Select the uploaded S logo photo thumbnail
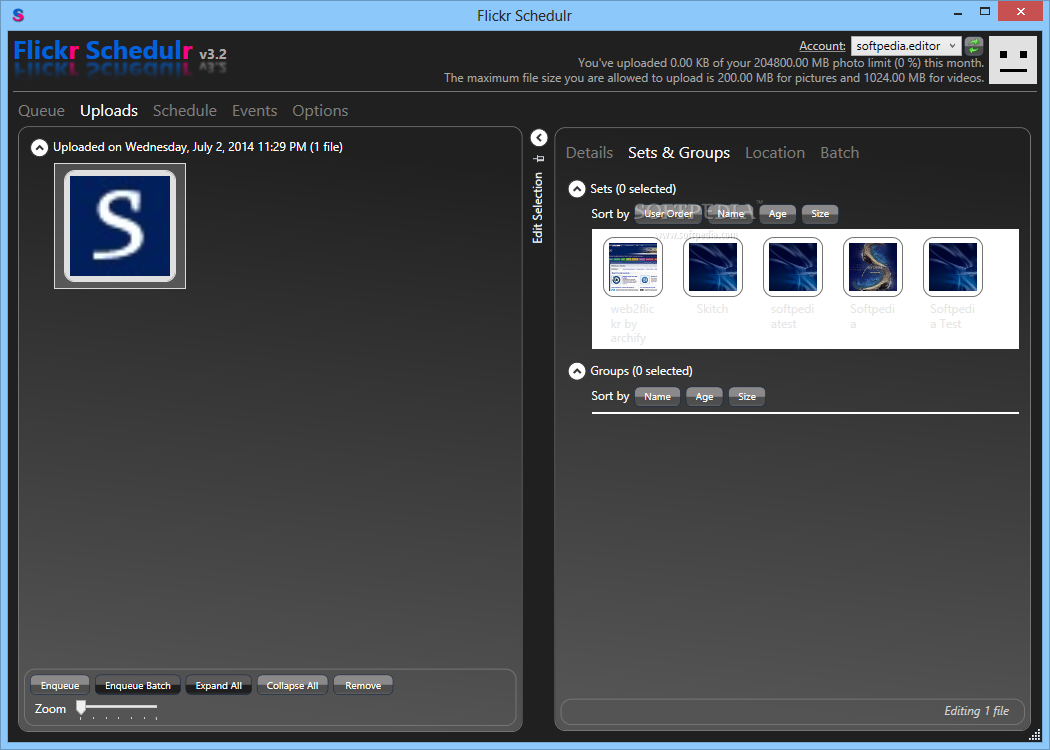1050x750 pixels. (x=120, y=226)
